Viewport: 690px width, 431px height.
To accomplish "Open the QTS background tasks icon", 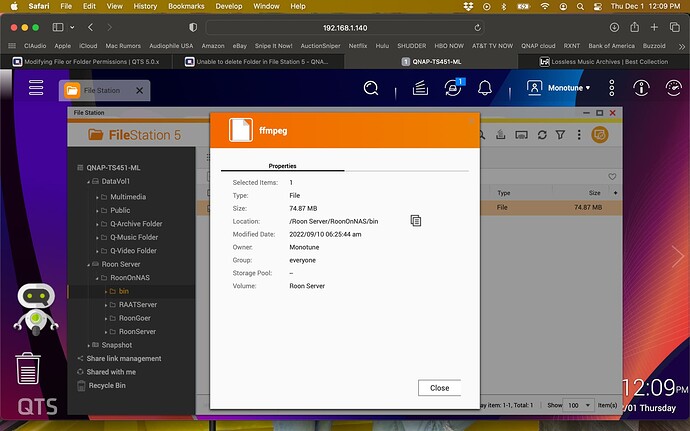I will click(x=420, y=88).
